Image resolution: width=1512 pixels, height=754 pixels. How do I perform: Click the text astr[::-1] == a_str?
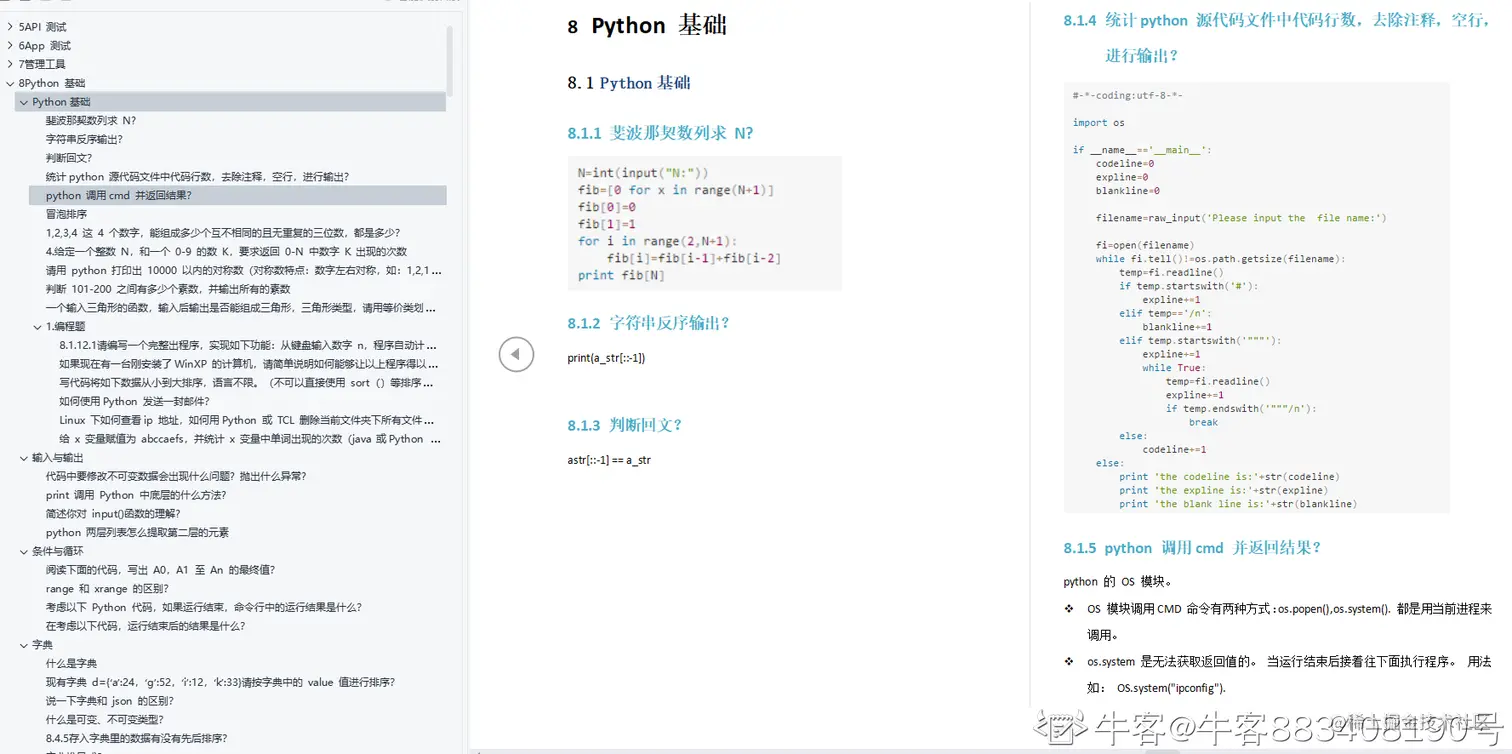pos(609,460)
